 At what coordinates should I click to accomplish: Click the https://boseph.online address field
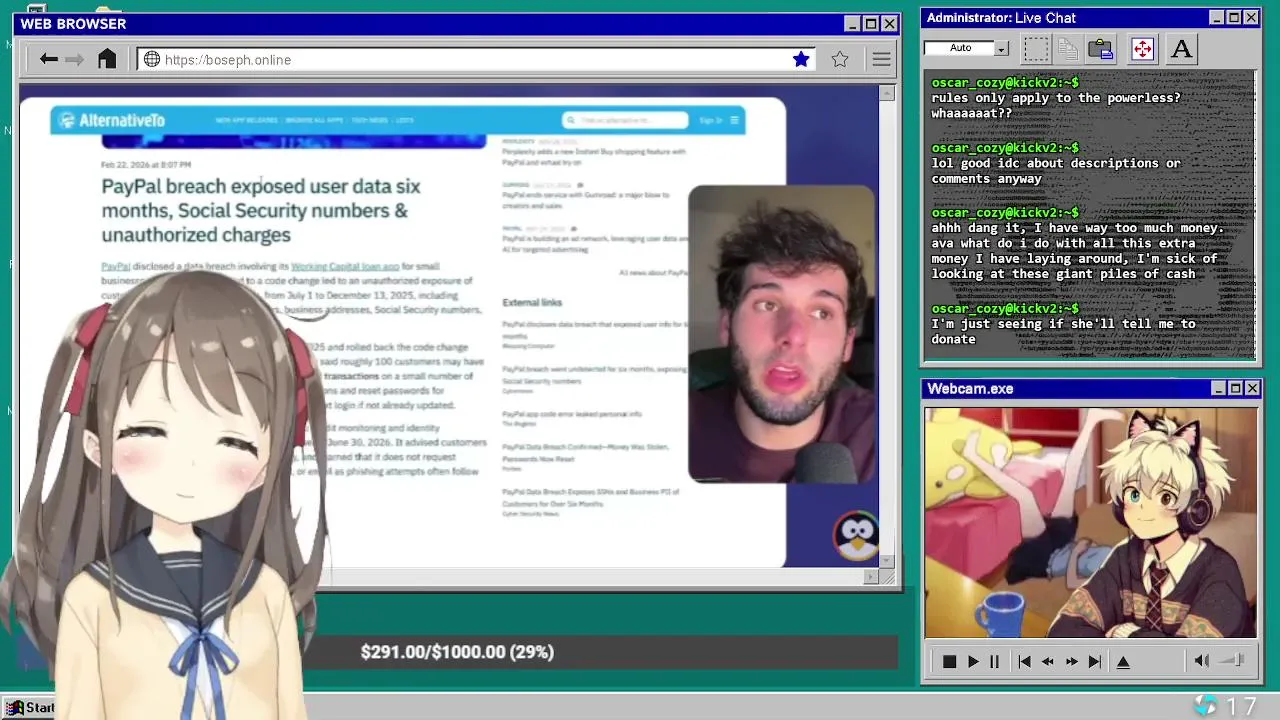(476, 59)
